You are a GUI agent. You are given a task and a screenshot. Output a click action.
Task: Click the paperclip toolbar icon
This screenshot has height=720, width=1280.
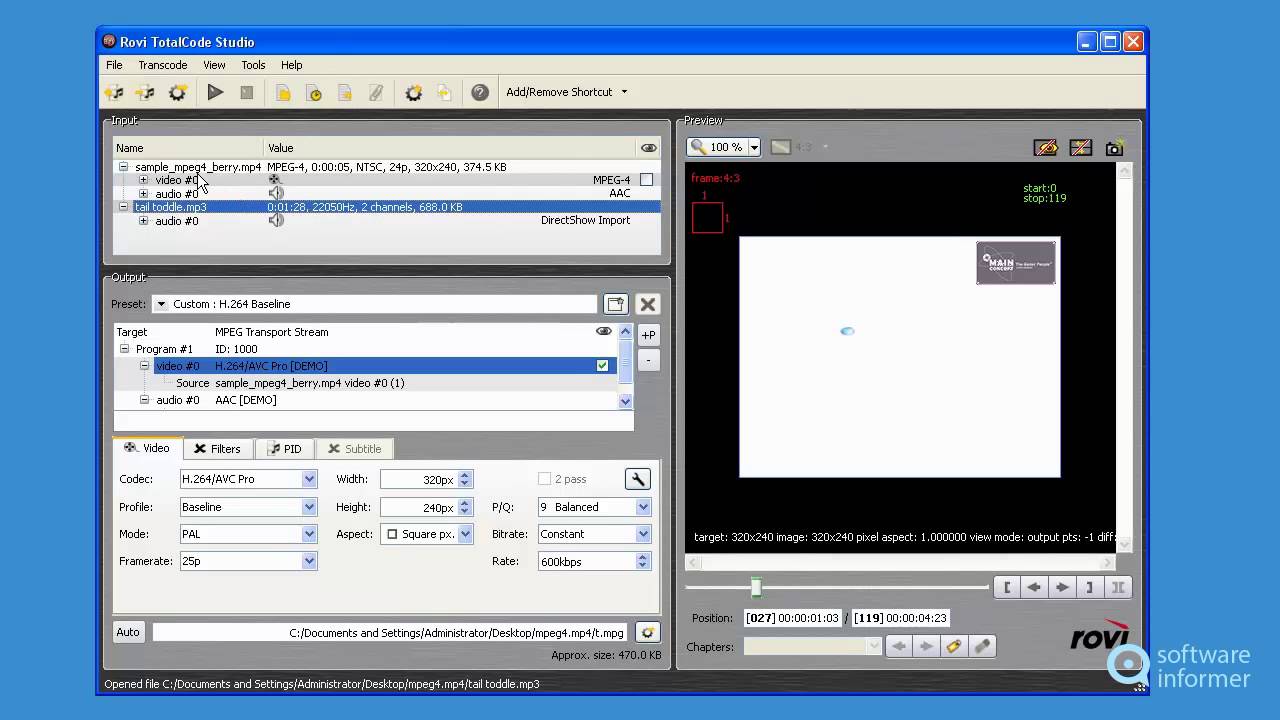point(376,93)
